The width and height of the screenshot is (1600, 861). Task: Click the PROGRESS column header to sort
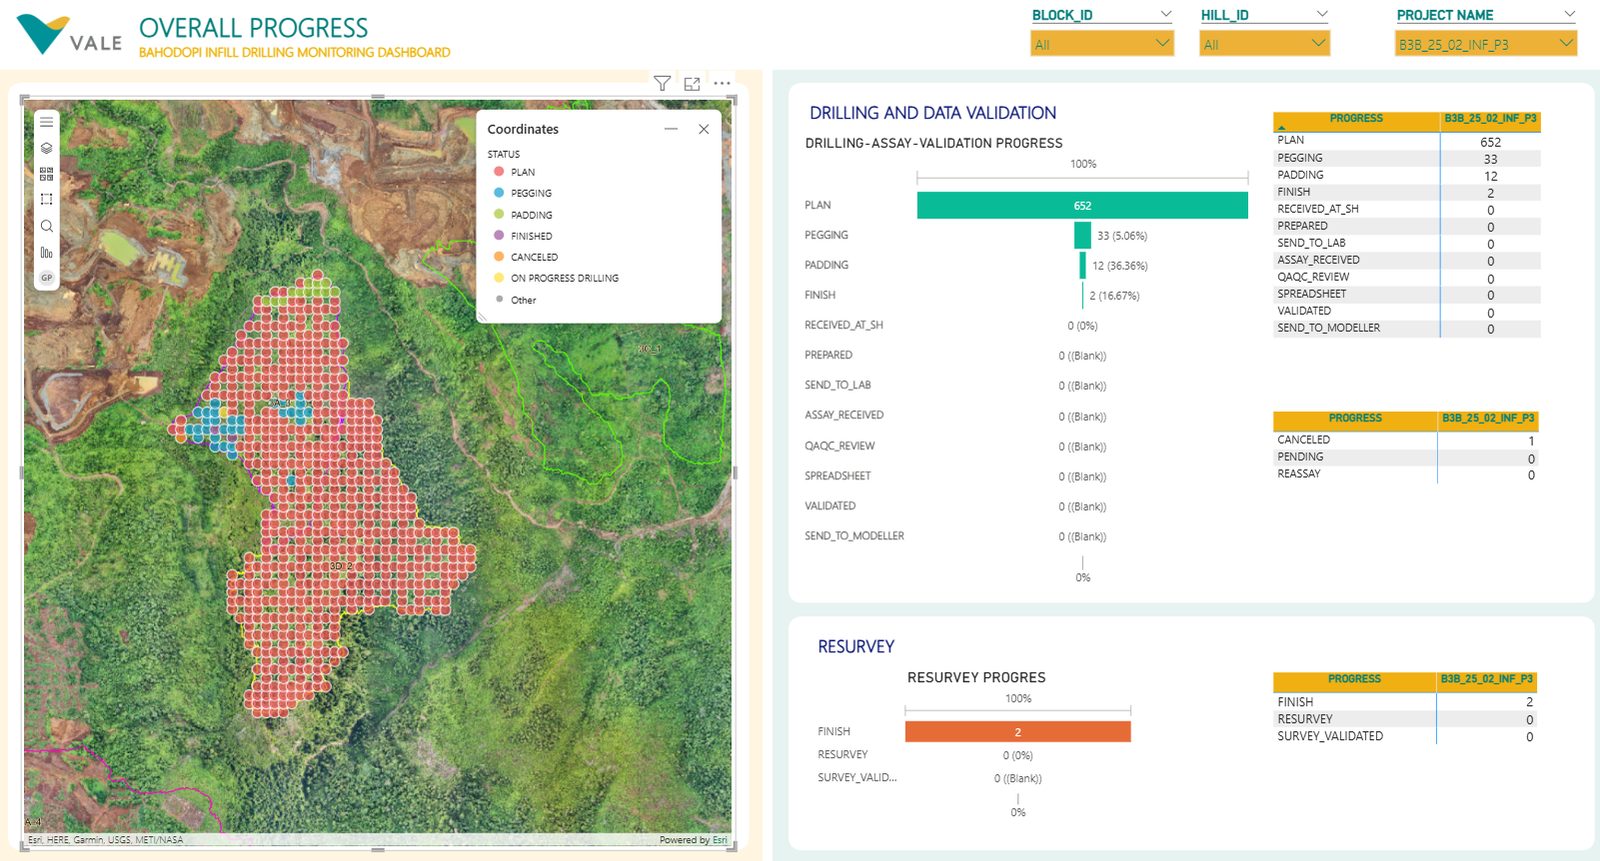(x=1356, y=119)
